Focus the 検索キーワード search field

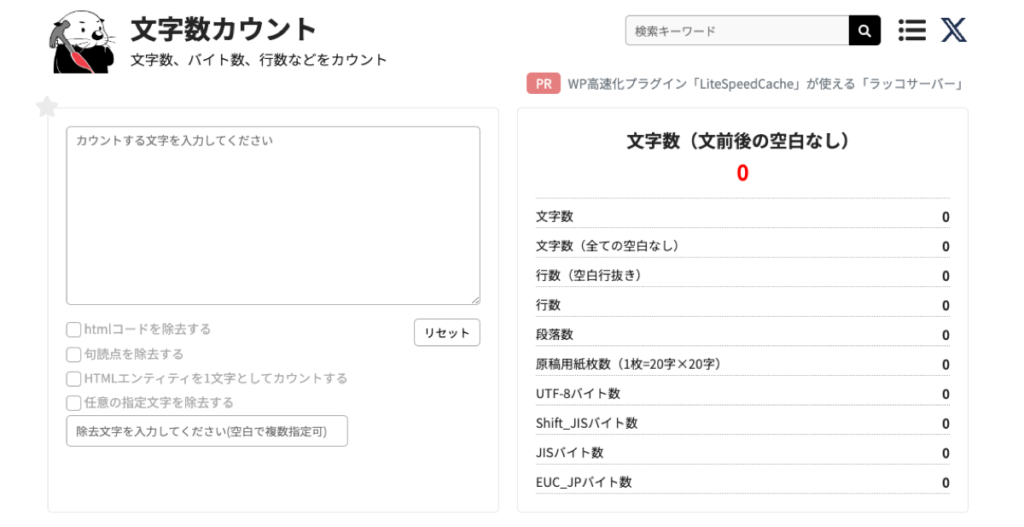tap(737, 31)
